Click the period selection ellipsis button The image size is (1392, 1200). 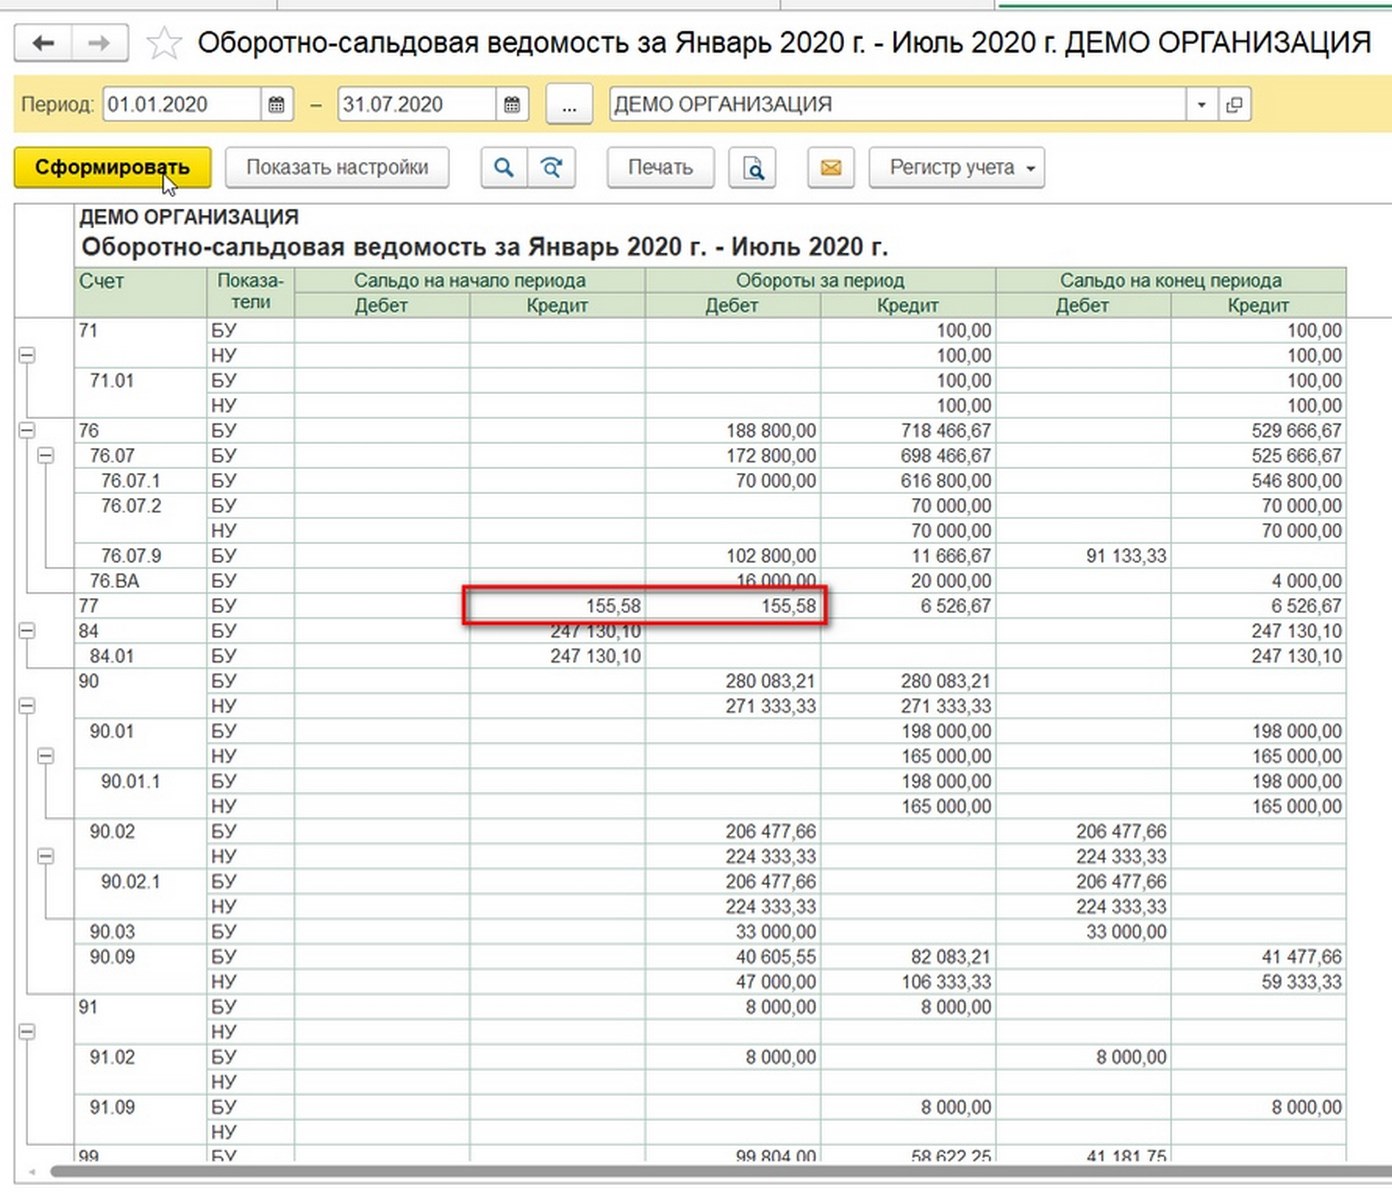click(569, 104)
